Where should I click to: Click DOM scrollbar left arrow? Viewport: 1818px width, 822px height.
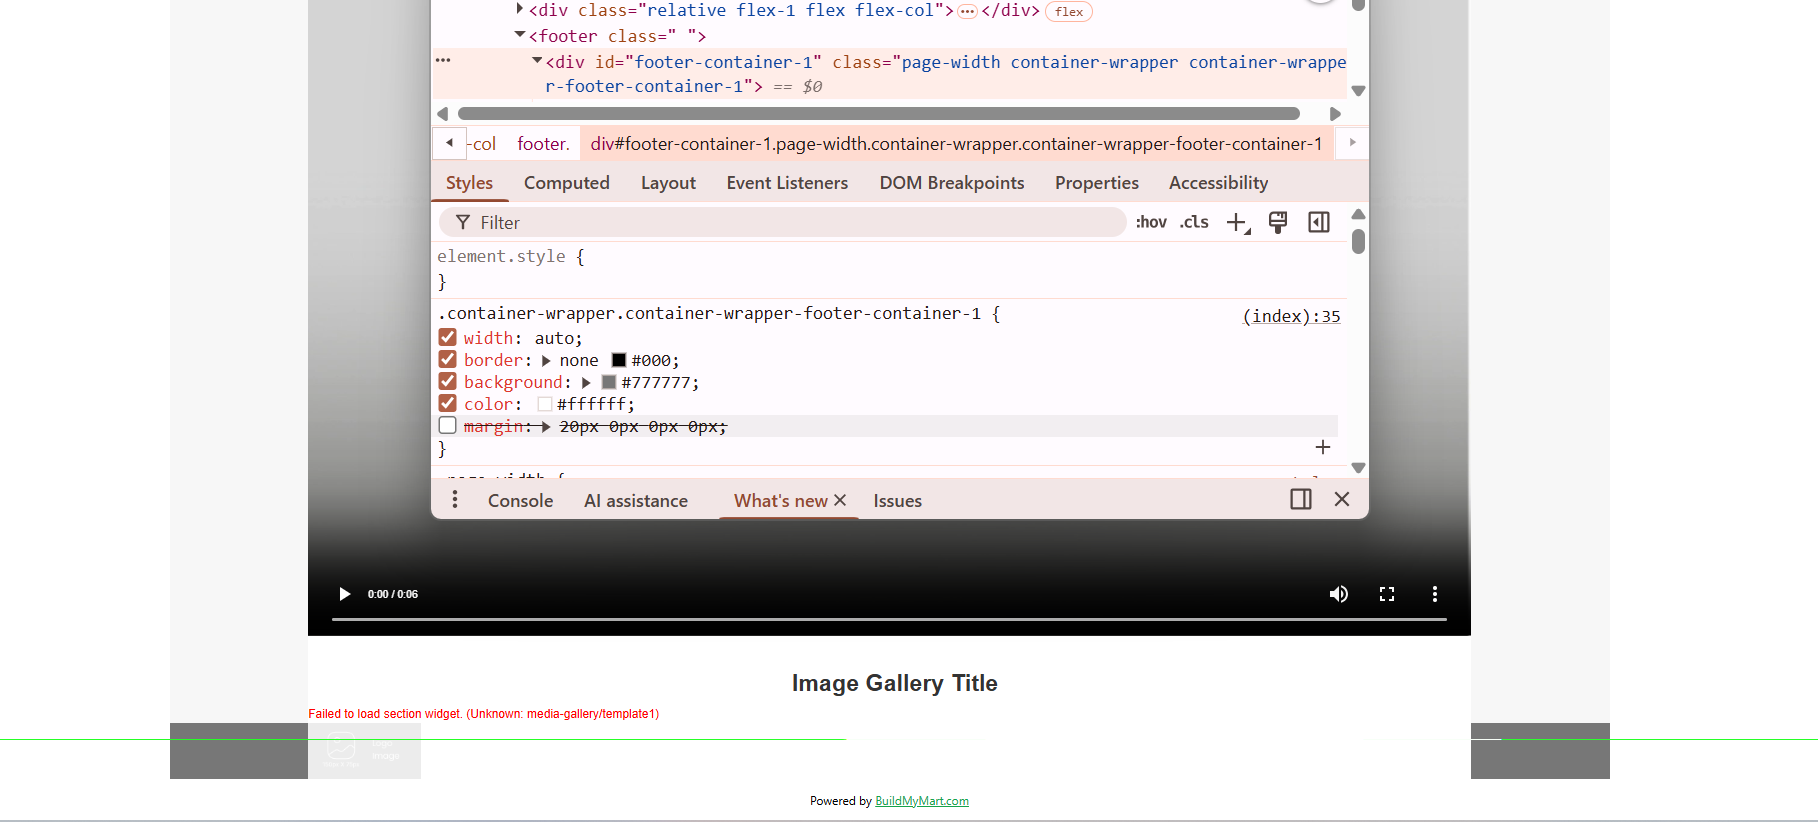[443, 114]
